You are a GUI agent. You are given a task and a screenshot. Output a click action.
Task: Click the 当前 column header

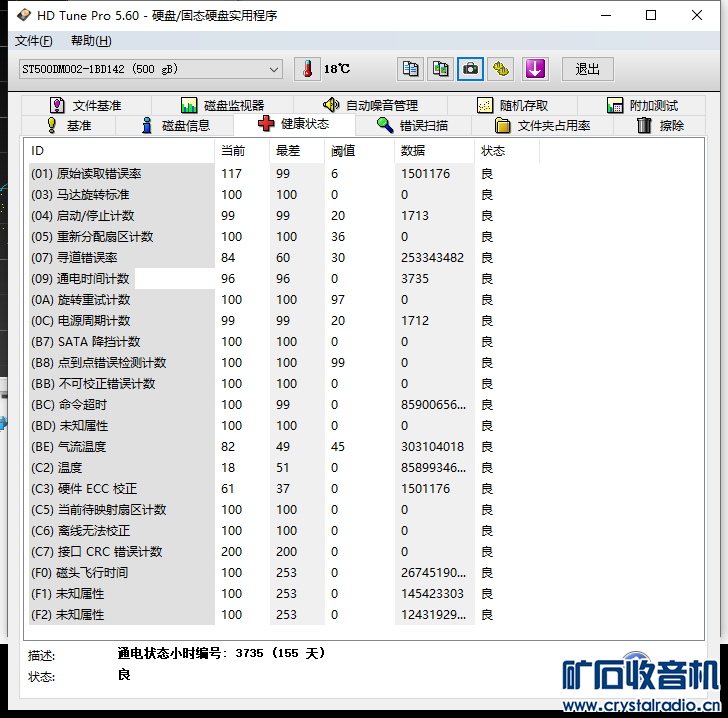pyautogui.click(x=242, y=151)
